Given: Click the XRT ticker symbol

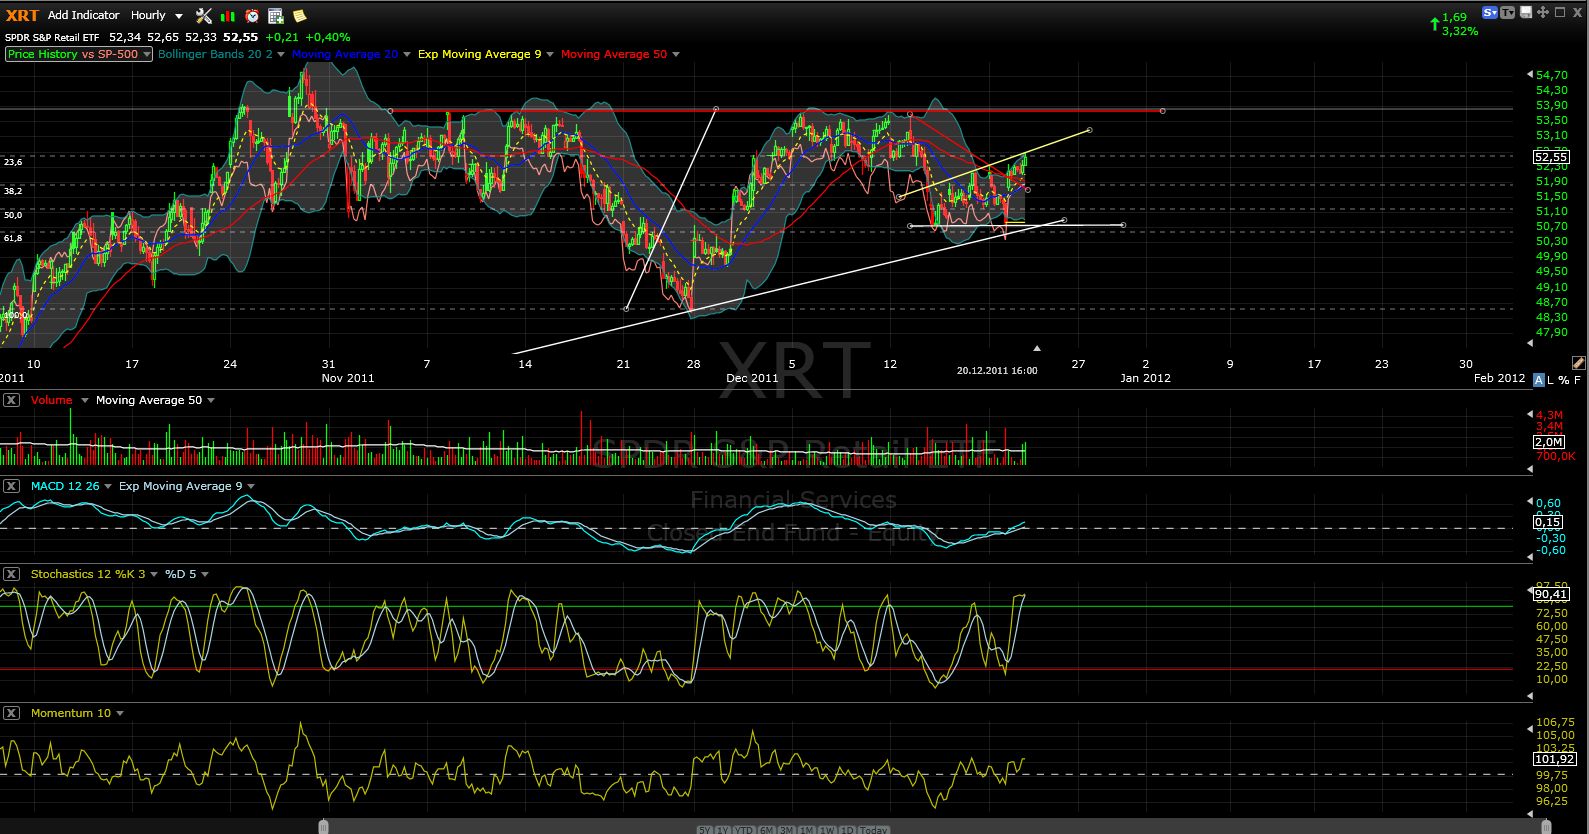Looking at the screenshot, I should (22, 15).
